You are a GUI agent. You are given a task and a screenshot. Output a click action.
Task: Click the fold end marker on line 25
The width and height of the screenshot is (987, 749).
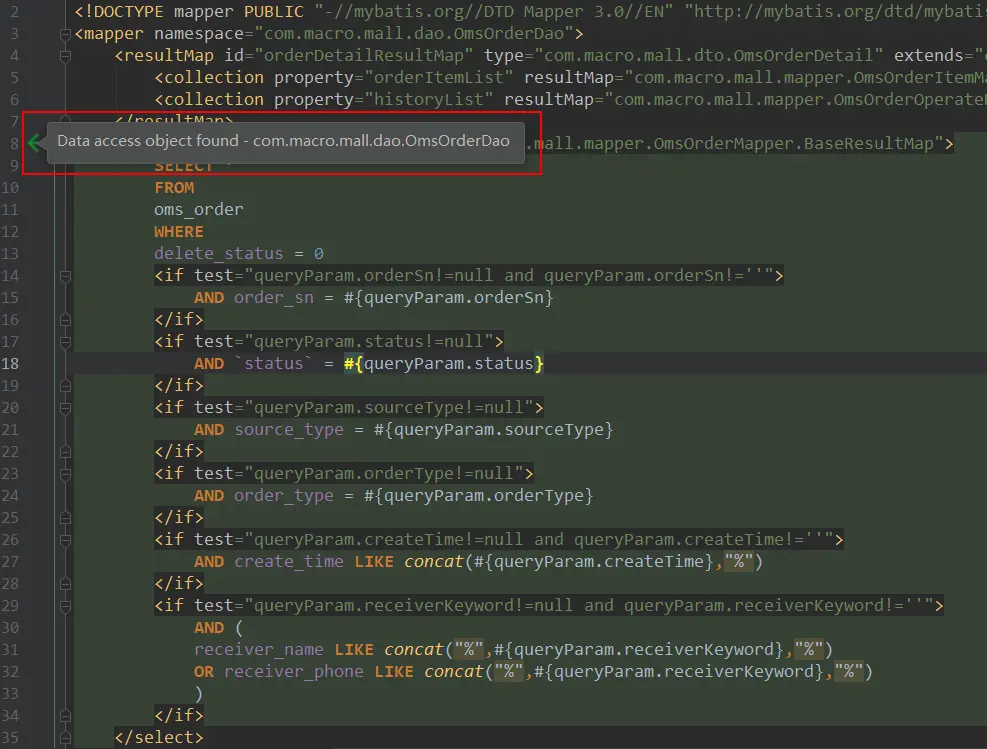[65, 518]
